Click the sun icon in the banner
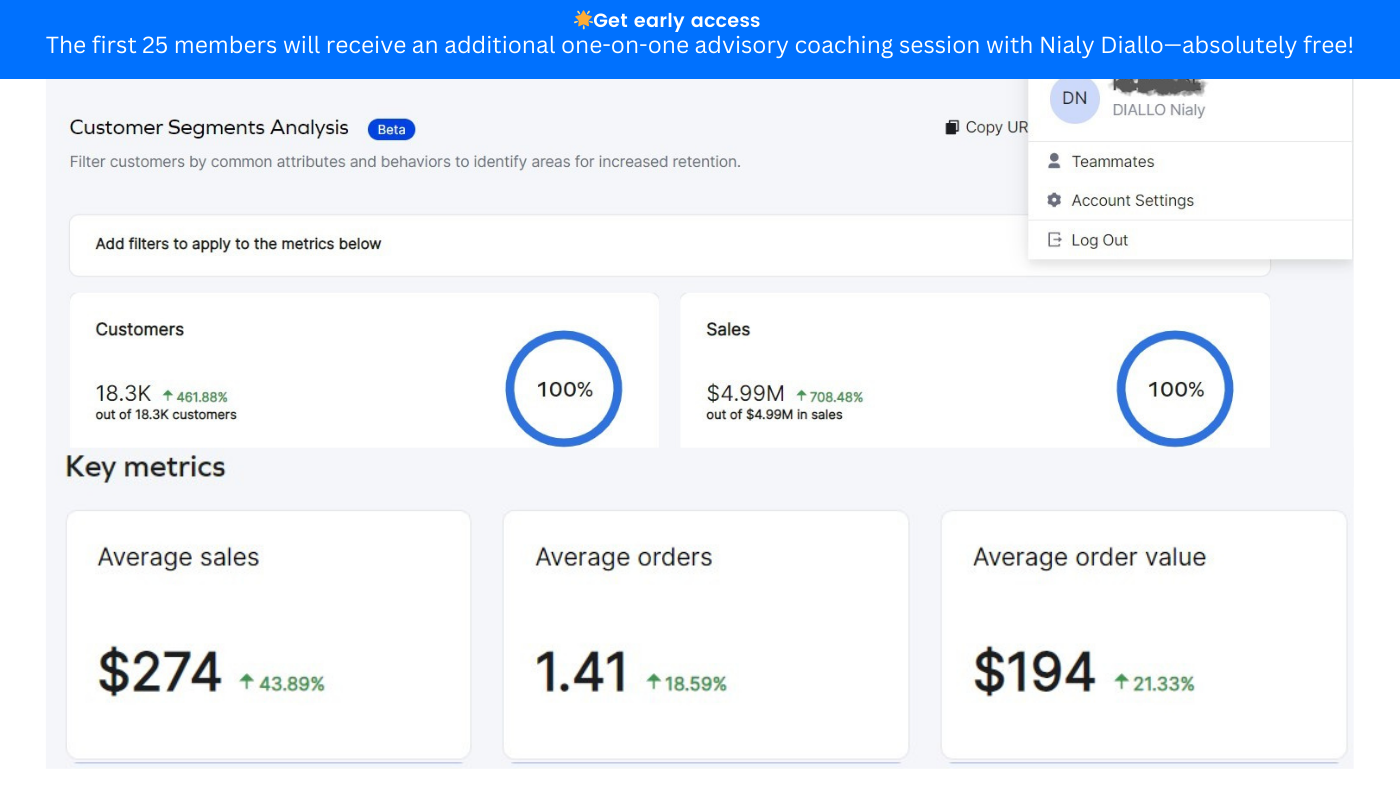Image resolution: width=1400 pixels, height=790 pixels. [x=583, y=20]
